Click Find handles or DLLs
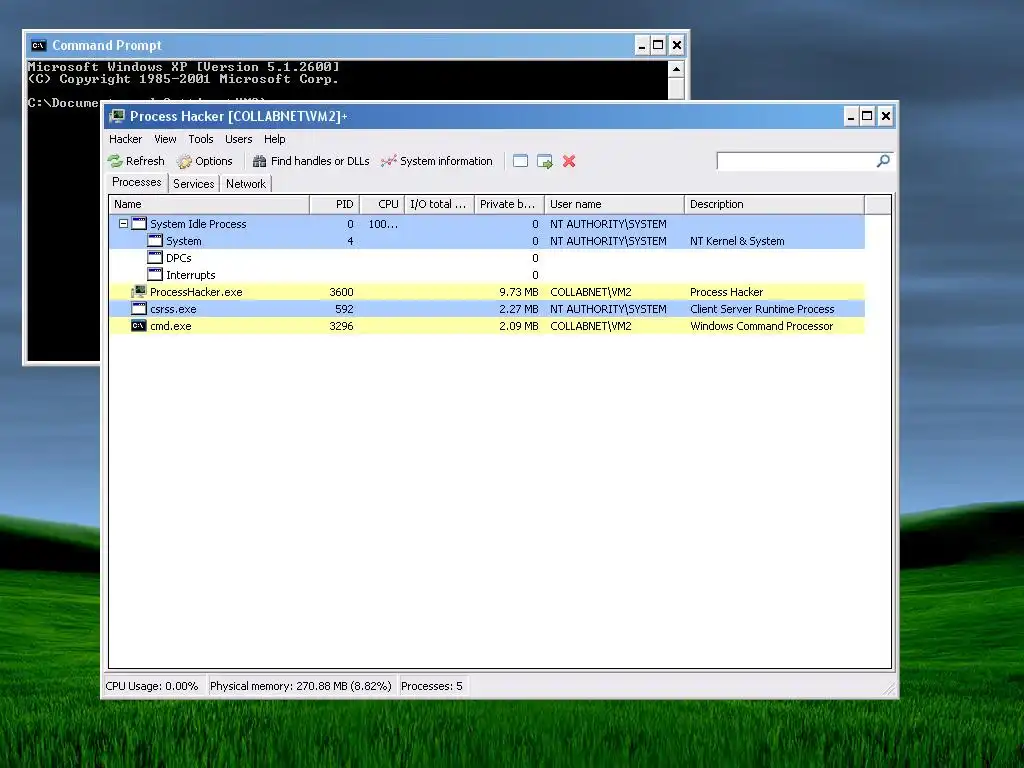This screenshot has height=768, width=1024. [x=311, y=161]
